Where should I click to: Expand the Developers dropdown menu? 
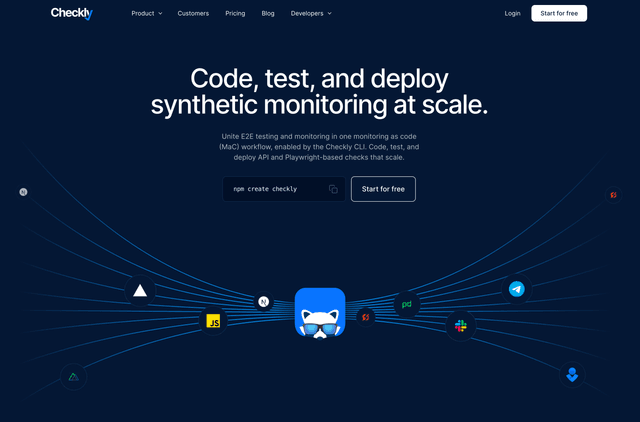point(311,13)
